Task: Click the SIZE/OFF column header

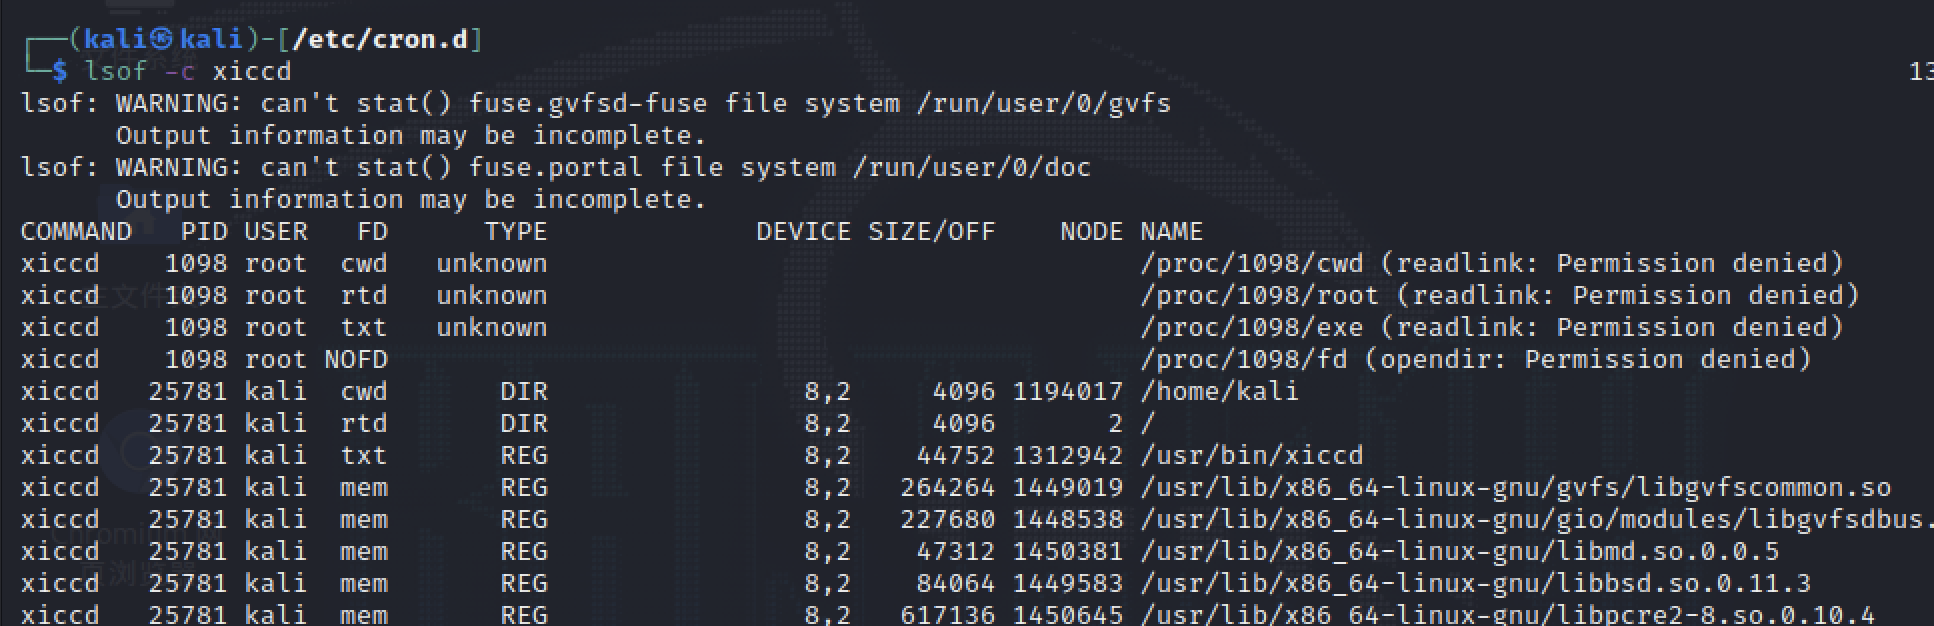Action: coord(931,231)
